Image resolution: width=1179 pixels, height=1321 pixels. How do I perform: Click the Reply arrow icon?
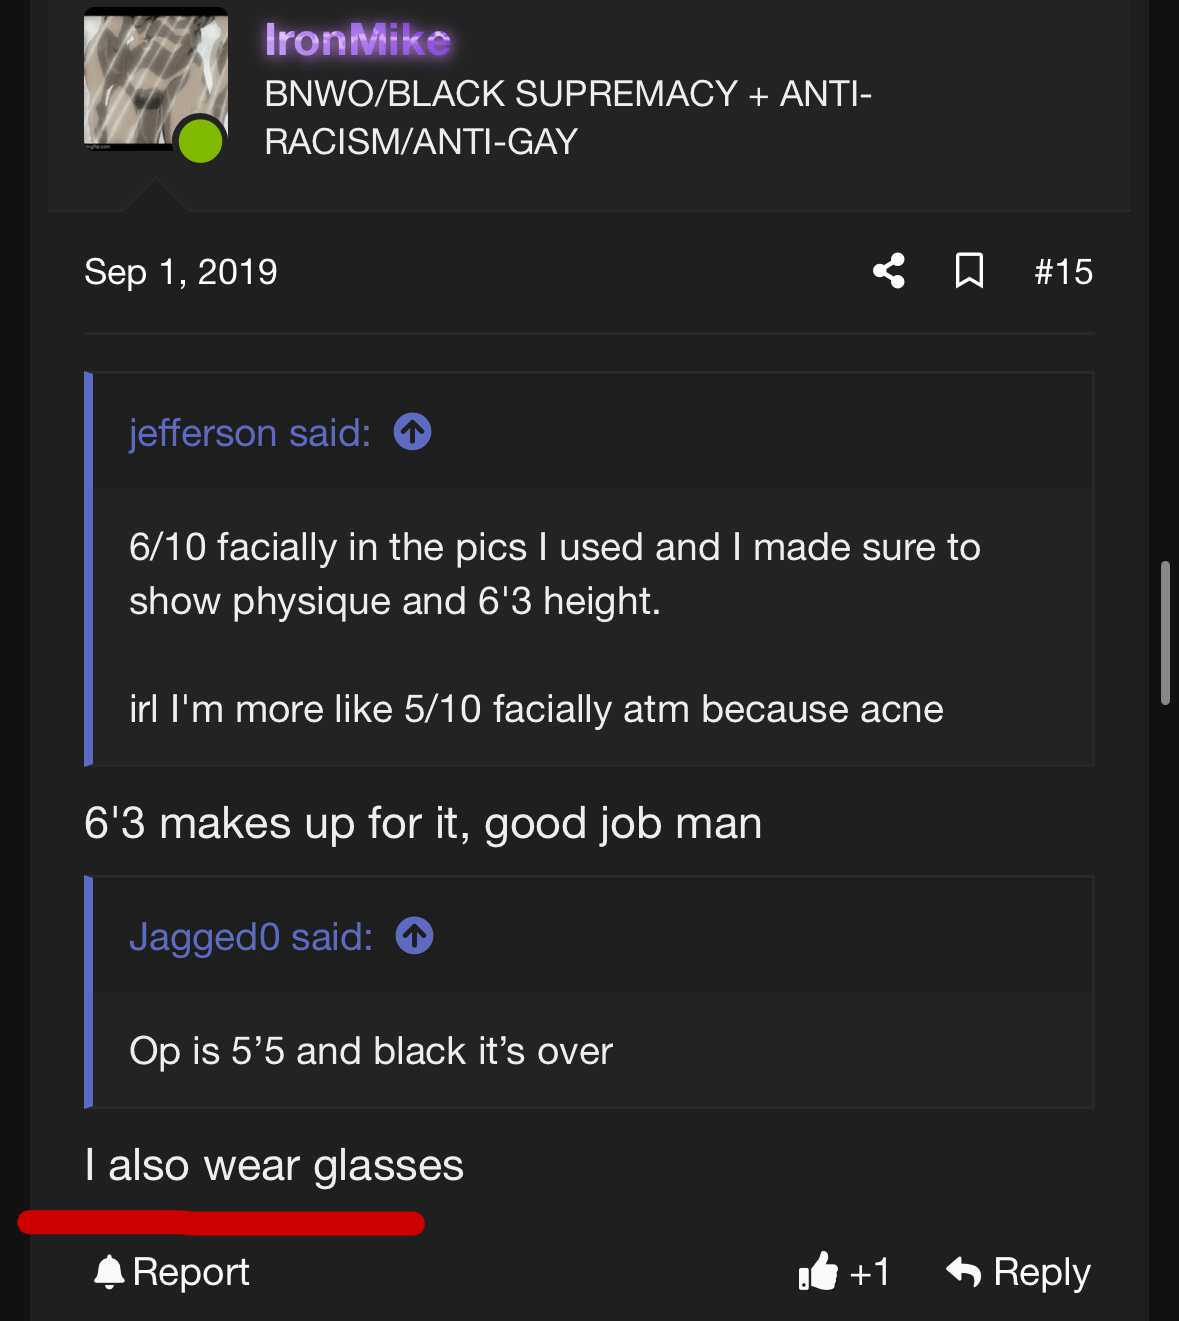(964, 1272)
